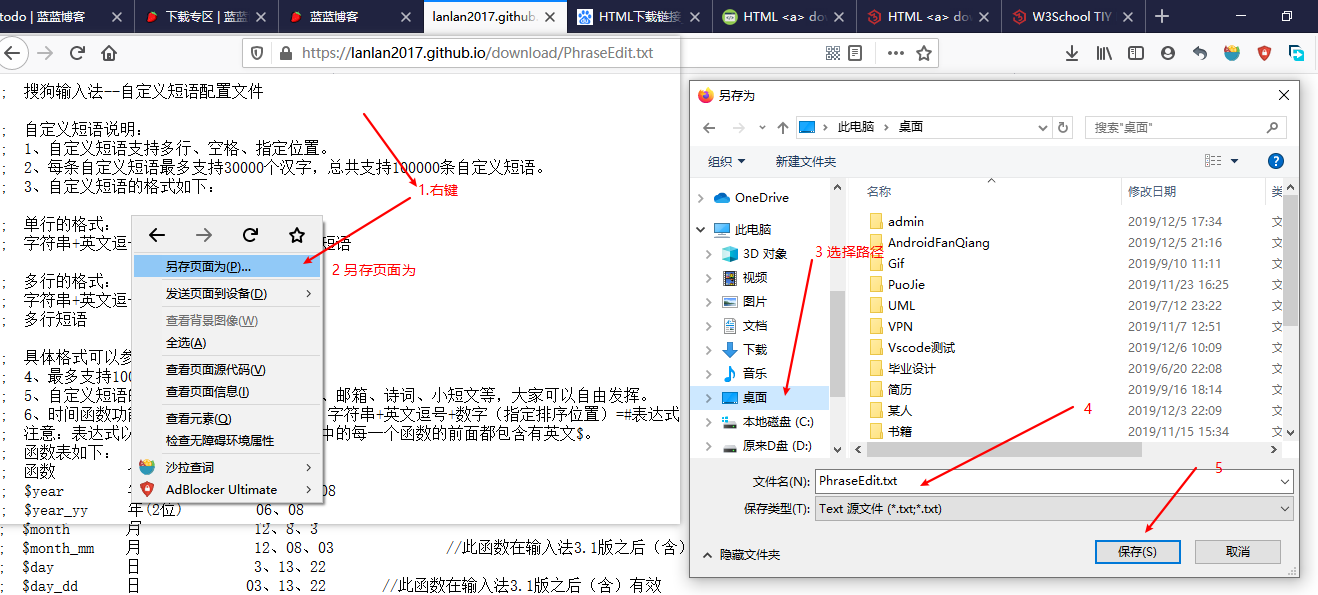
Task: Expand the 3D 对象 tree node
Action: click(709, 254)
